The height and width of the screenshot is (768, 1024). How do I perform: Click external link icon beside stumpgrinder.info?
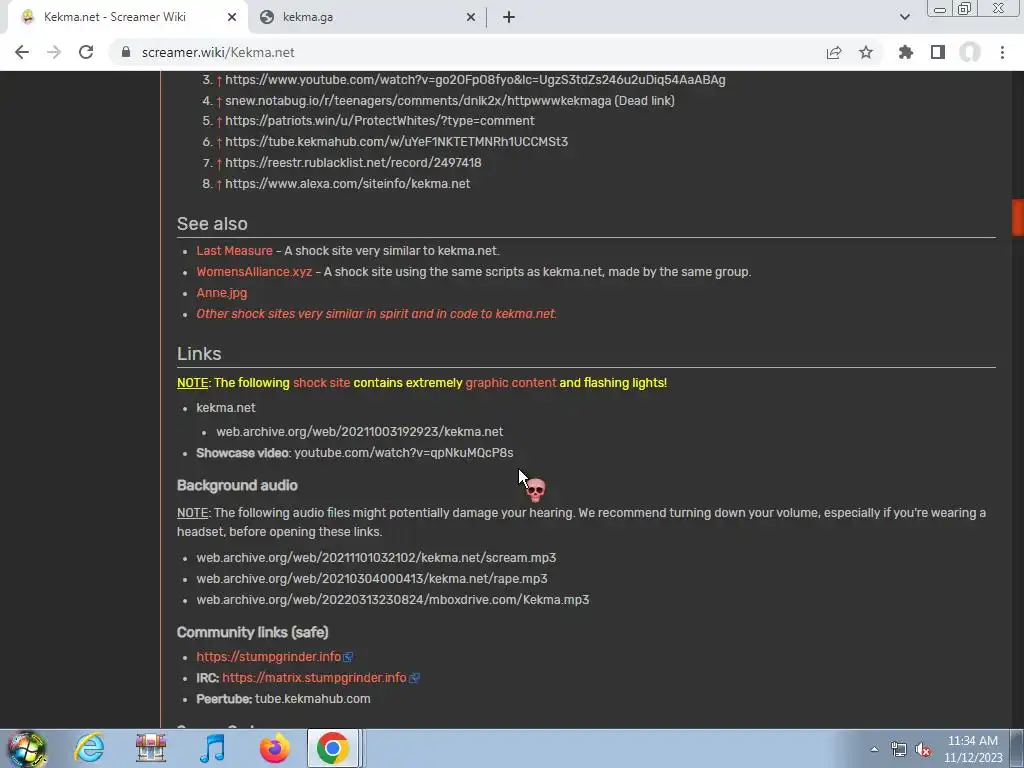pos(348,657)
